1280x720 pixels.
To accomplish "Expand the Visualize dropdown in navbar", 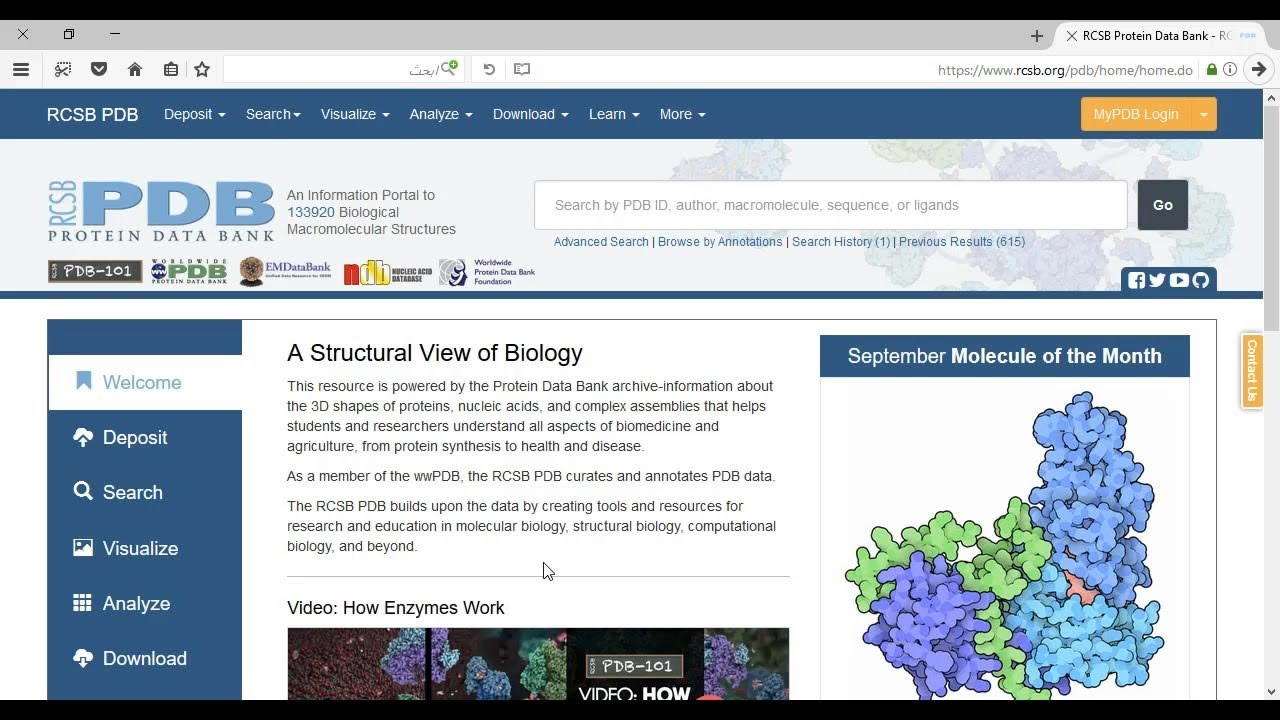I will 355,114.
